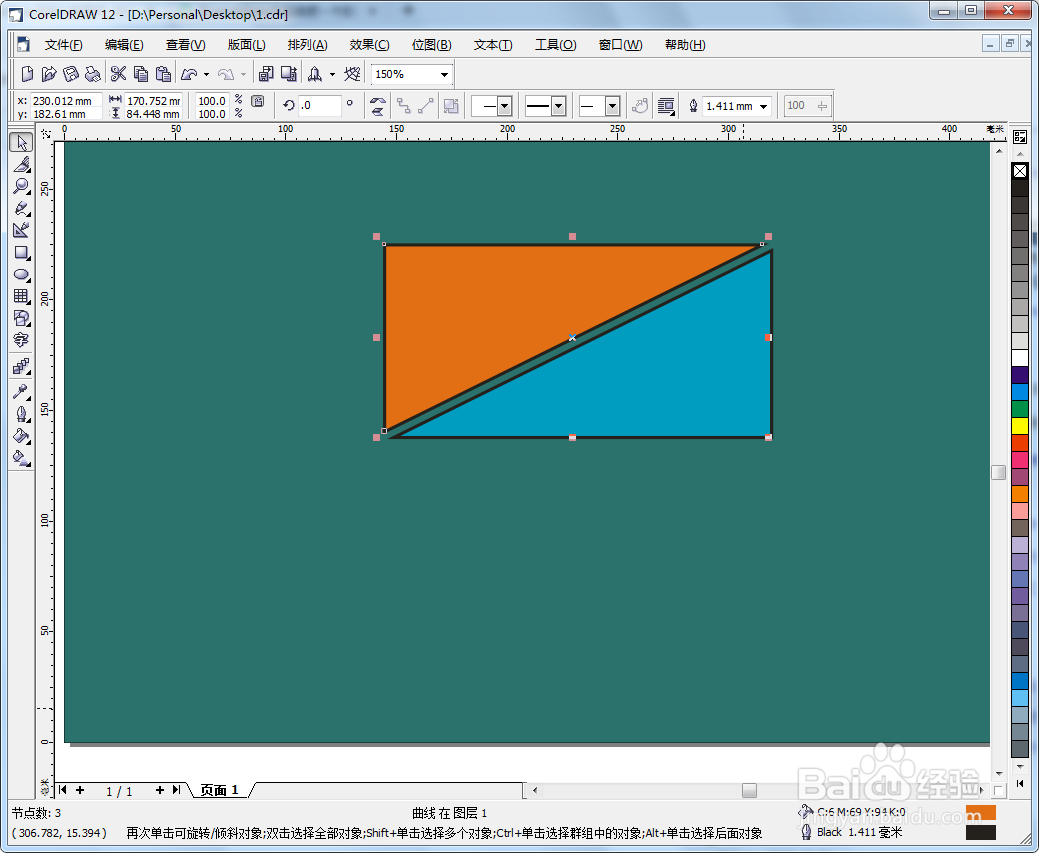Open the 帮助(H) menu
This screenshot has width=1039, height=853.
[685, 44]
